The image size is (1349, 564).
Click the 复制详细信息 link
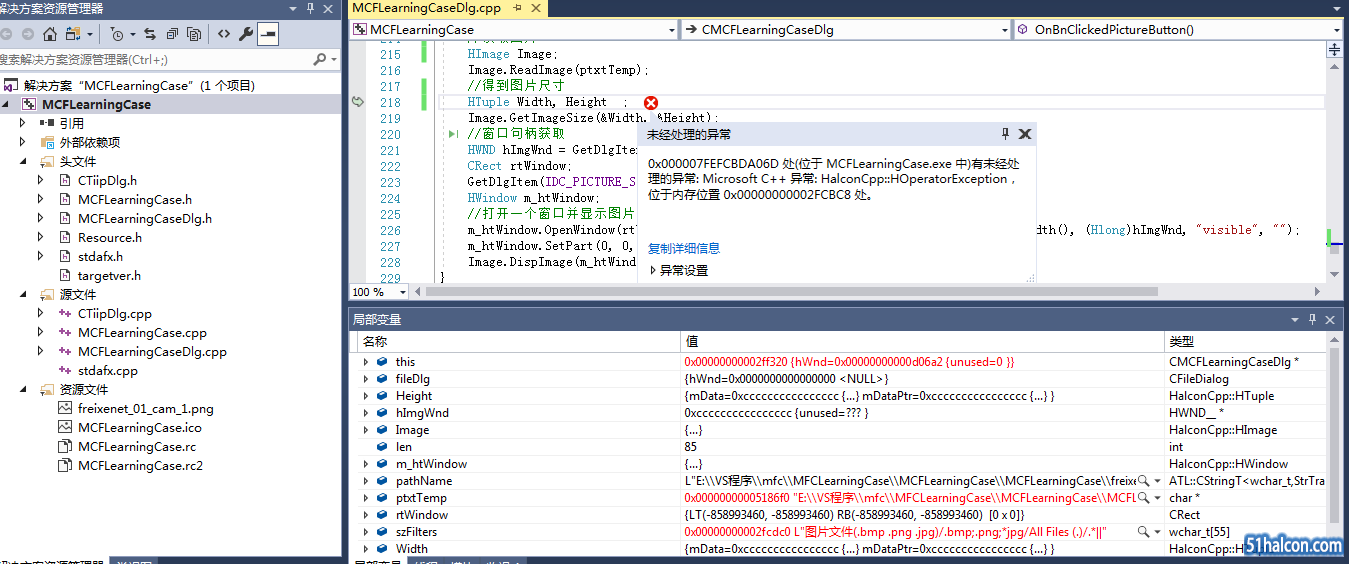(x=684, y=248)
